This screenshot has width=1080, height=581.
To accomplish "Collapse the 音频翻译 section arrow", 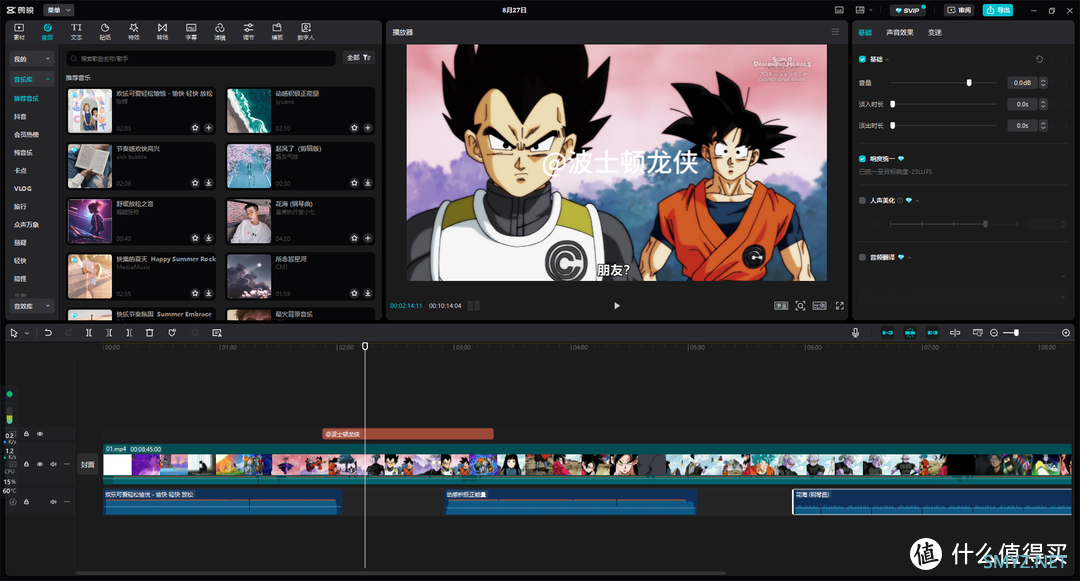I will (909, 257).
